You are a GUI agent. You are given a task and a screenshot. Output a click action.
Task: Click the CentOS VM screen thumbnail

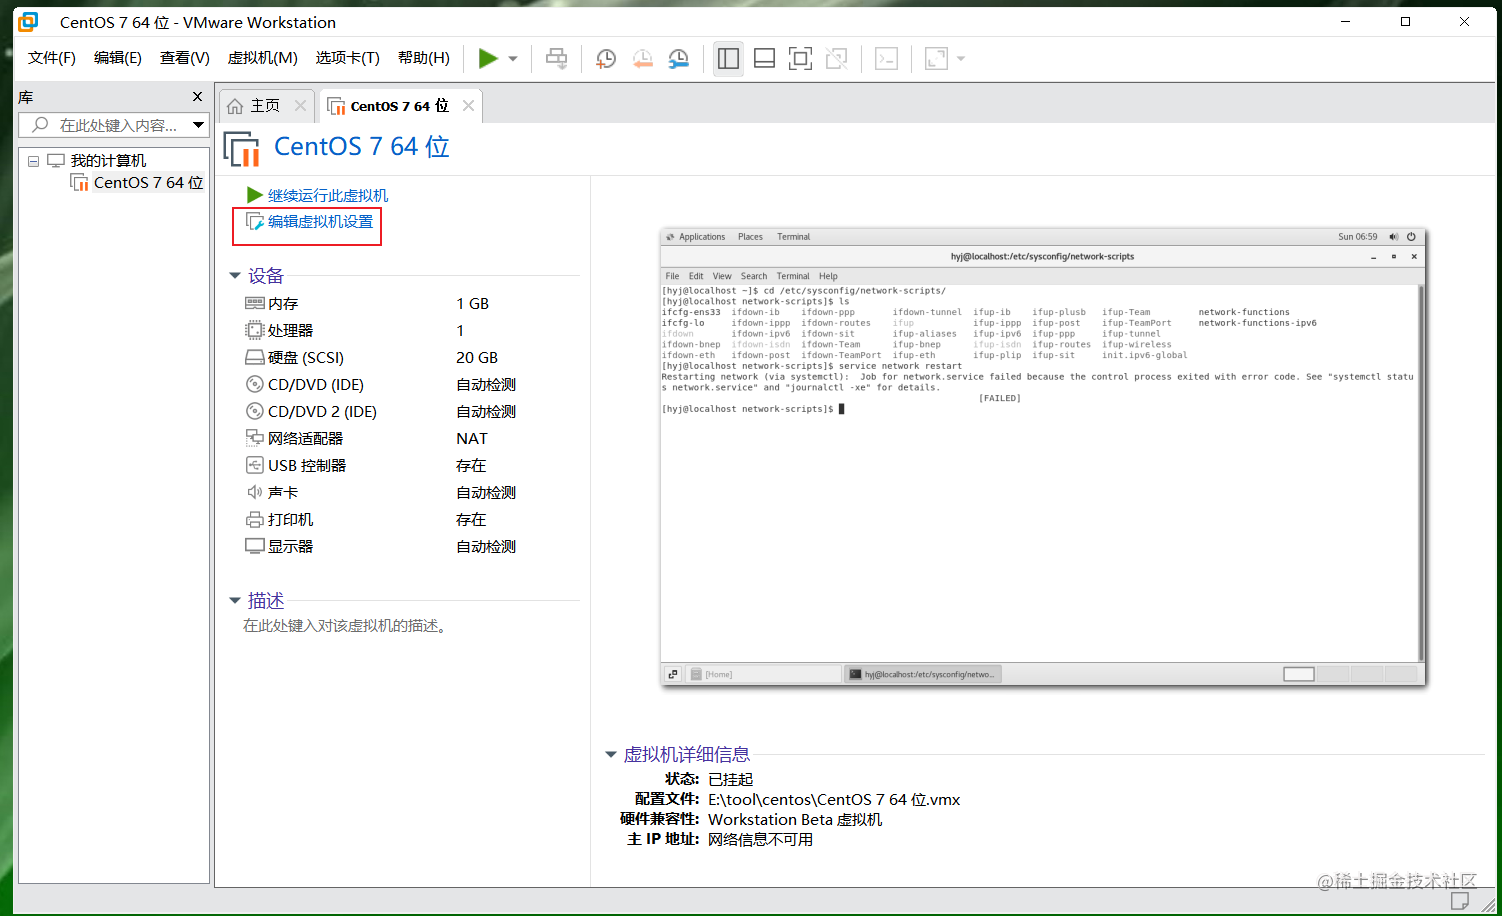point(1043,457)
